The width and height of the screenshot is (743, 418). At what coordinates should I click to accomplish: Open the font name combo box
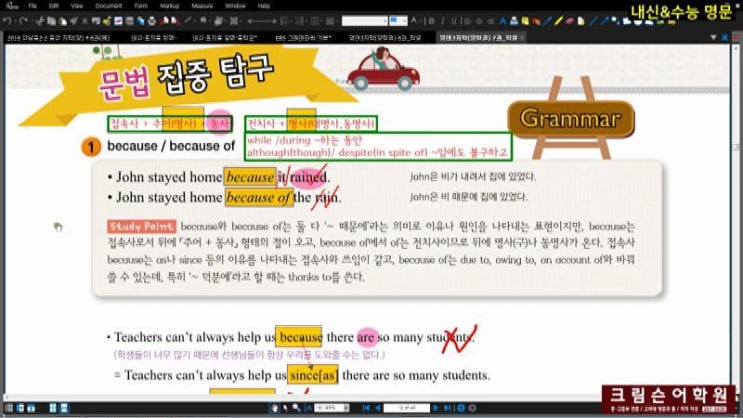pyautogui.click(x=364, y=21)
